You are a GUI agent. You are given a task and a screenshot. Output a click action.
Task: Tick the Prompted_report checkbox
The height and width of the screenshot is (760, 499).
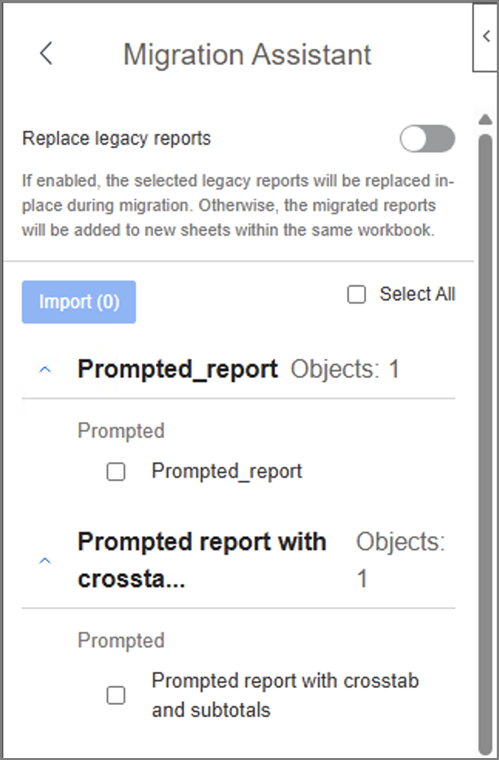click(116, 472)
